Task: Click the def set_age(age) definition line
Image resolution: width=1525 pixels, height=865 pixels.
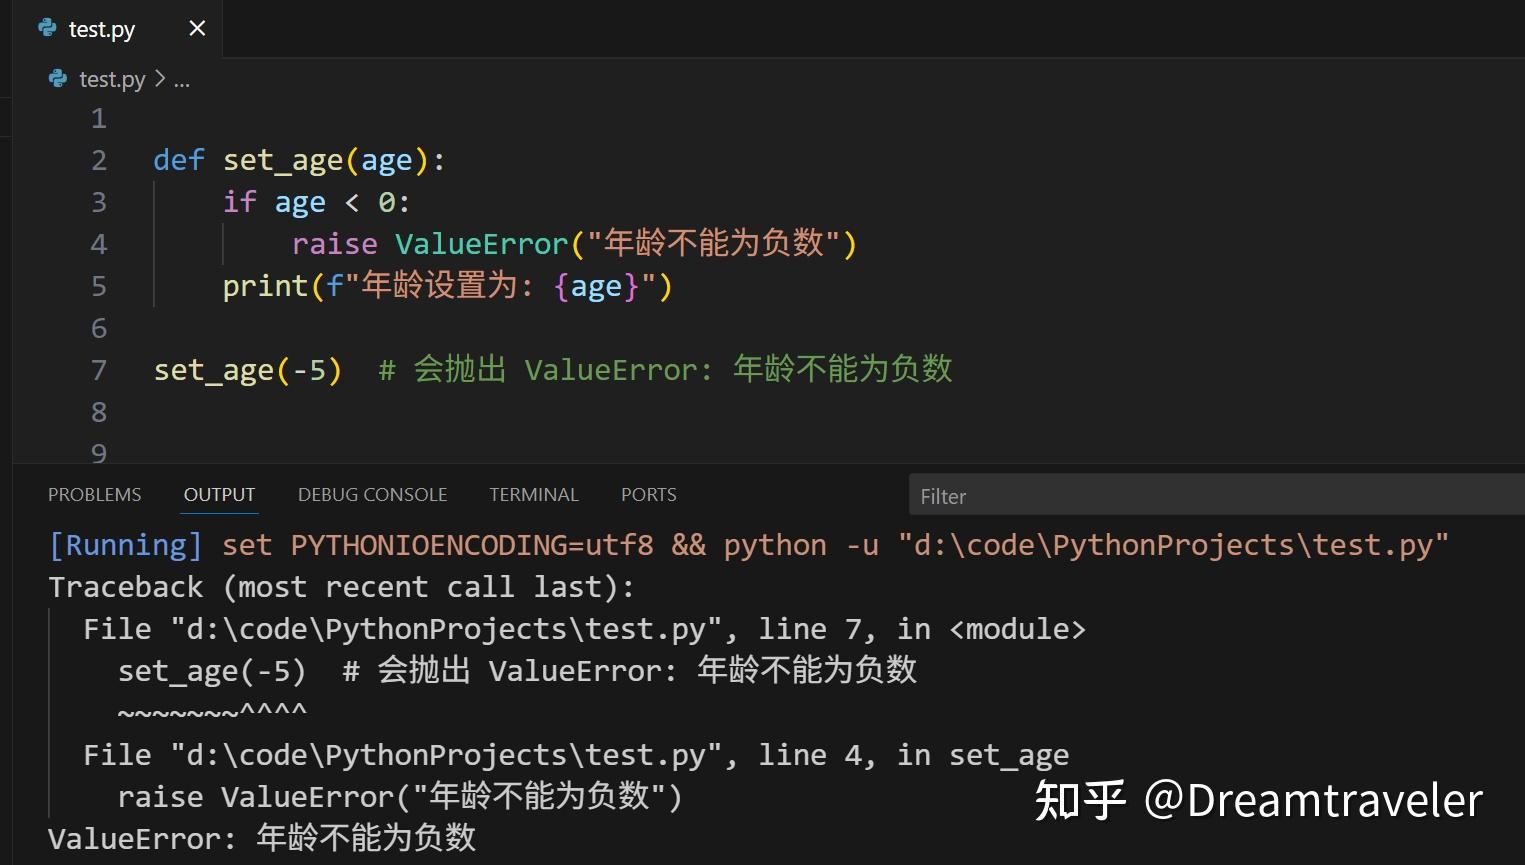Action: pos(300,159)
